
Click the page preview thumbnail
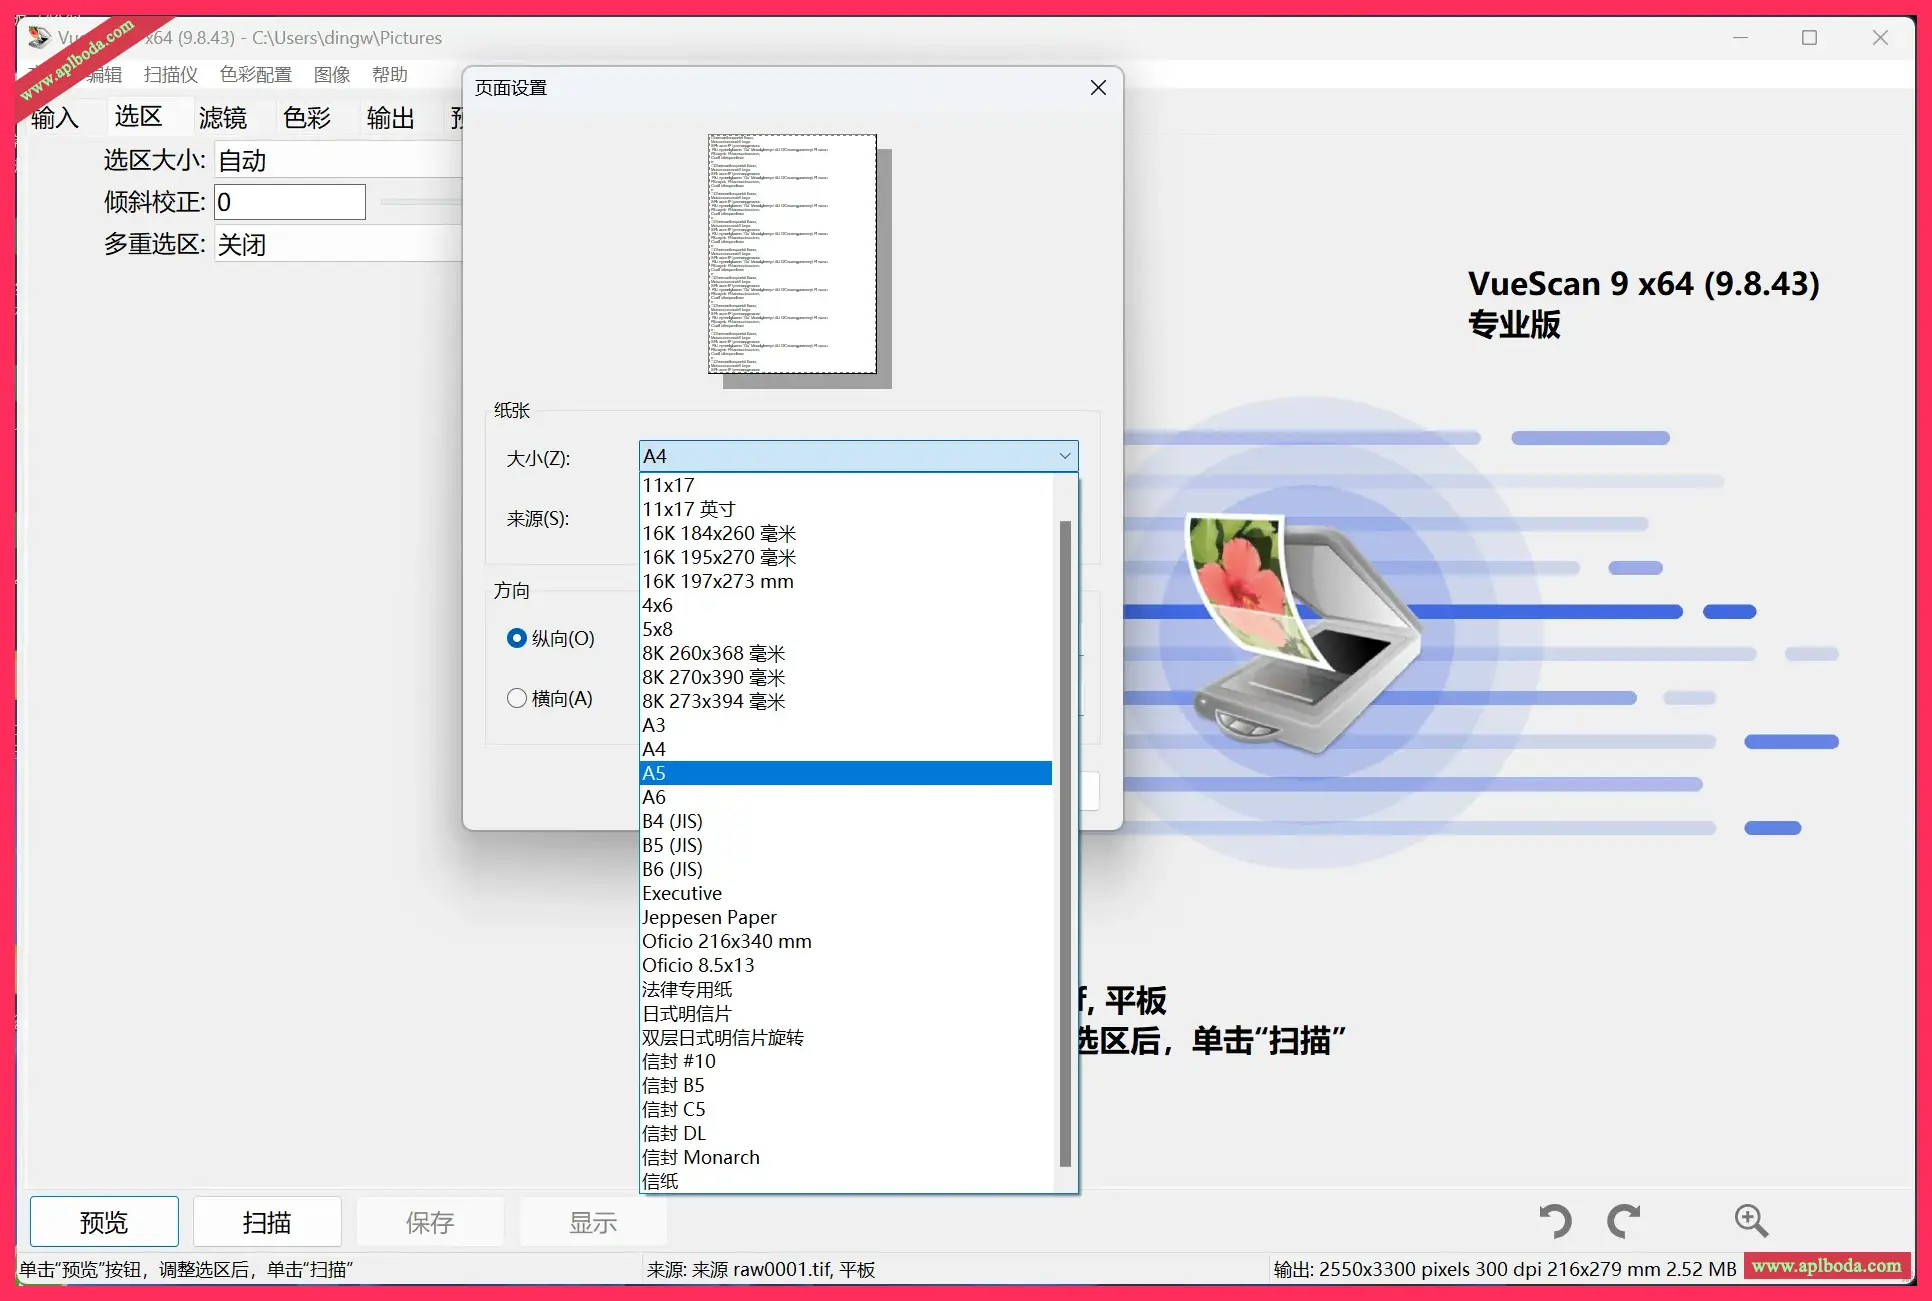click(792, 254)
